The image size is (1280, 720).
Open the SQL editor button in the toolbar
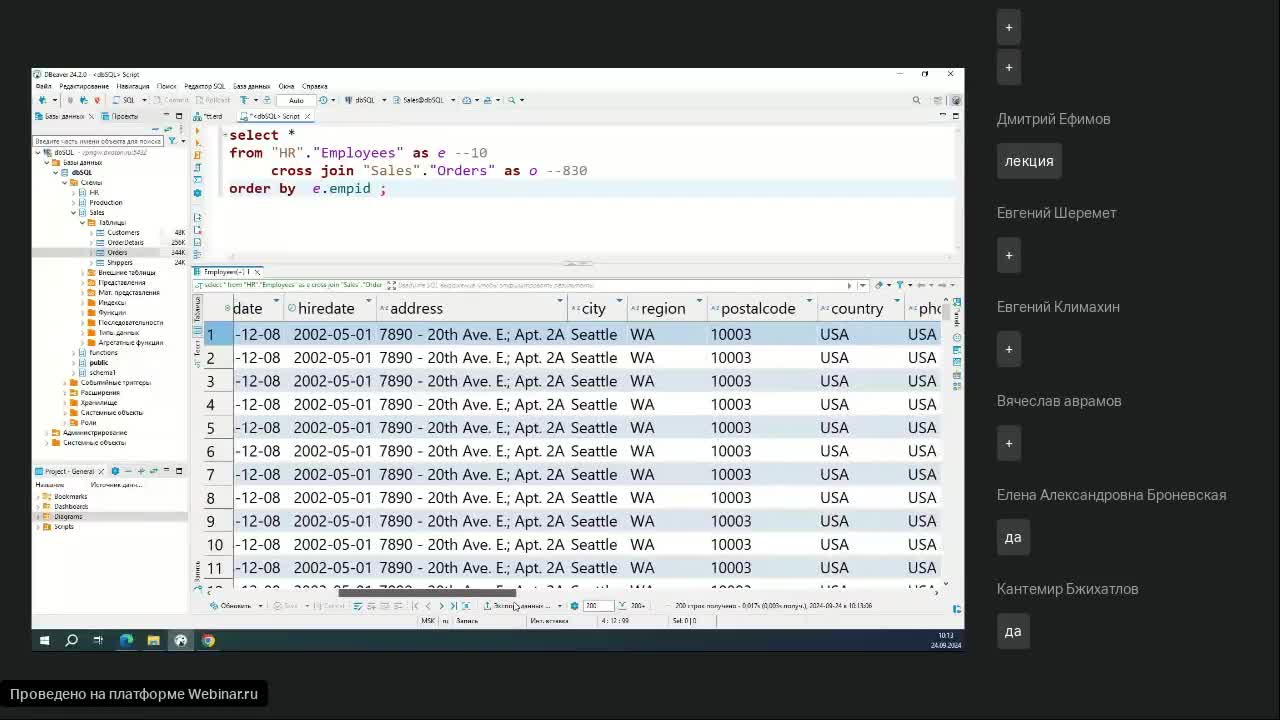pos(124,100)
